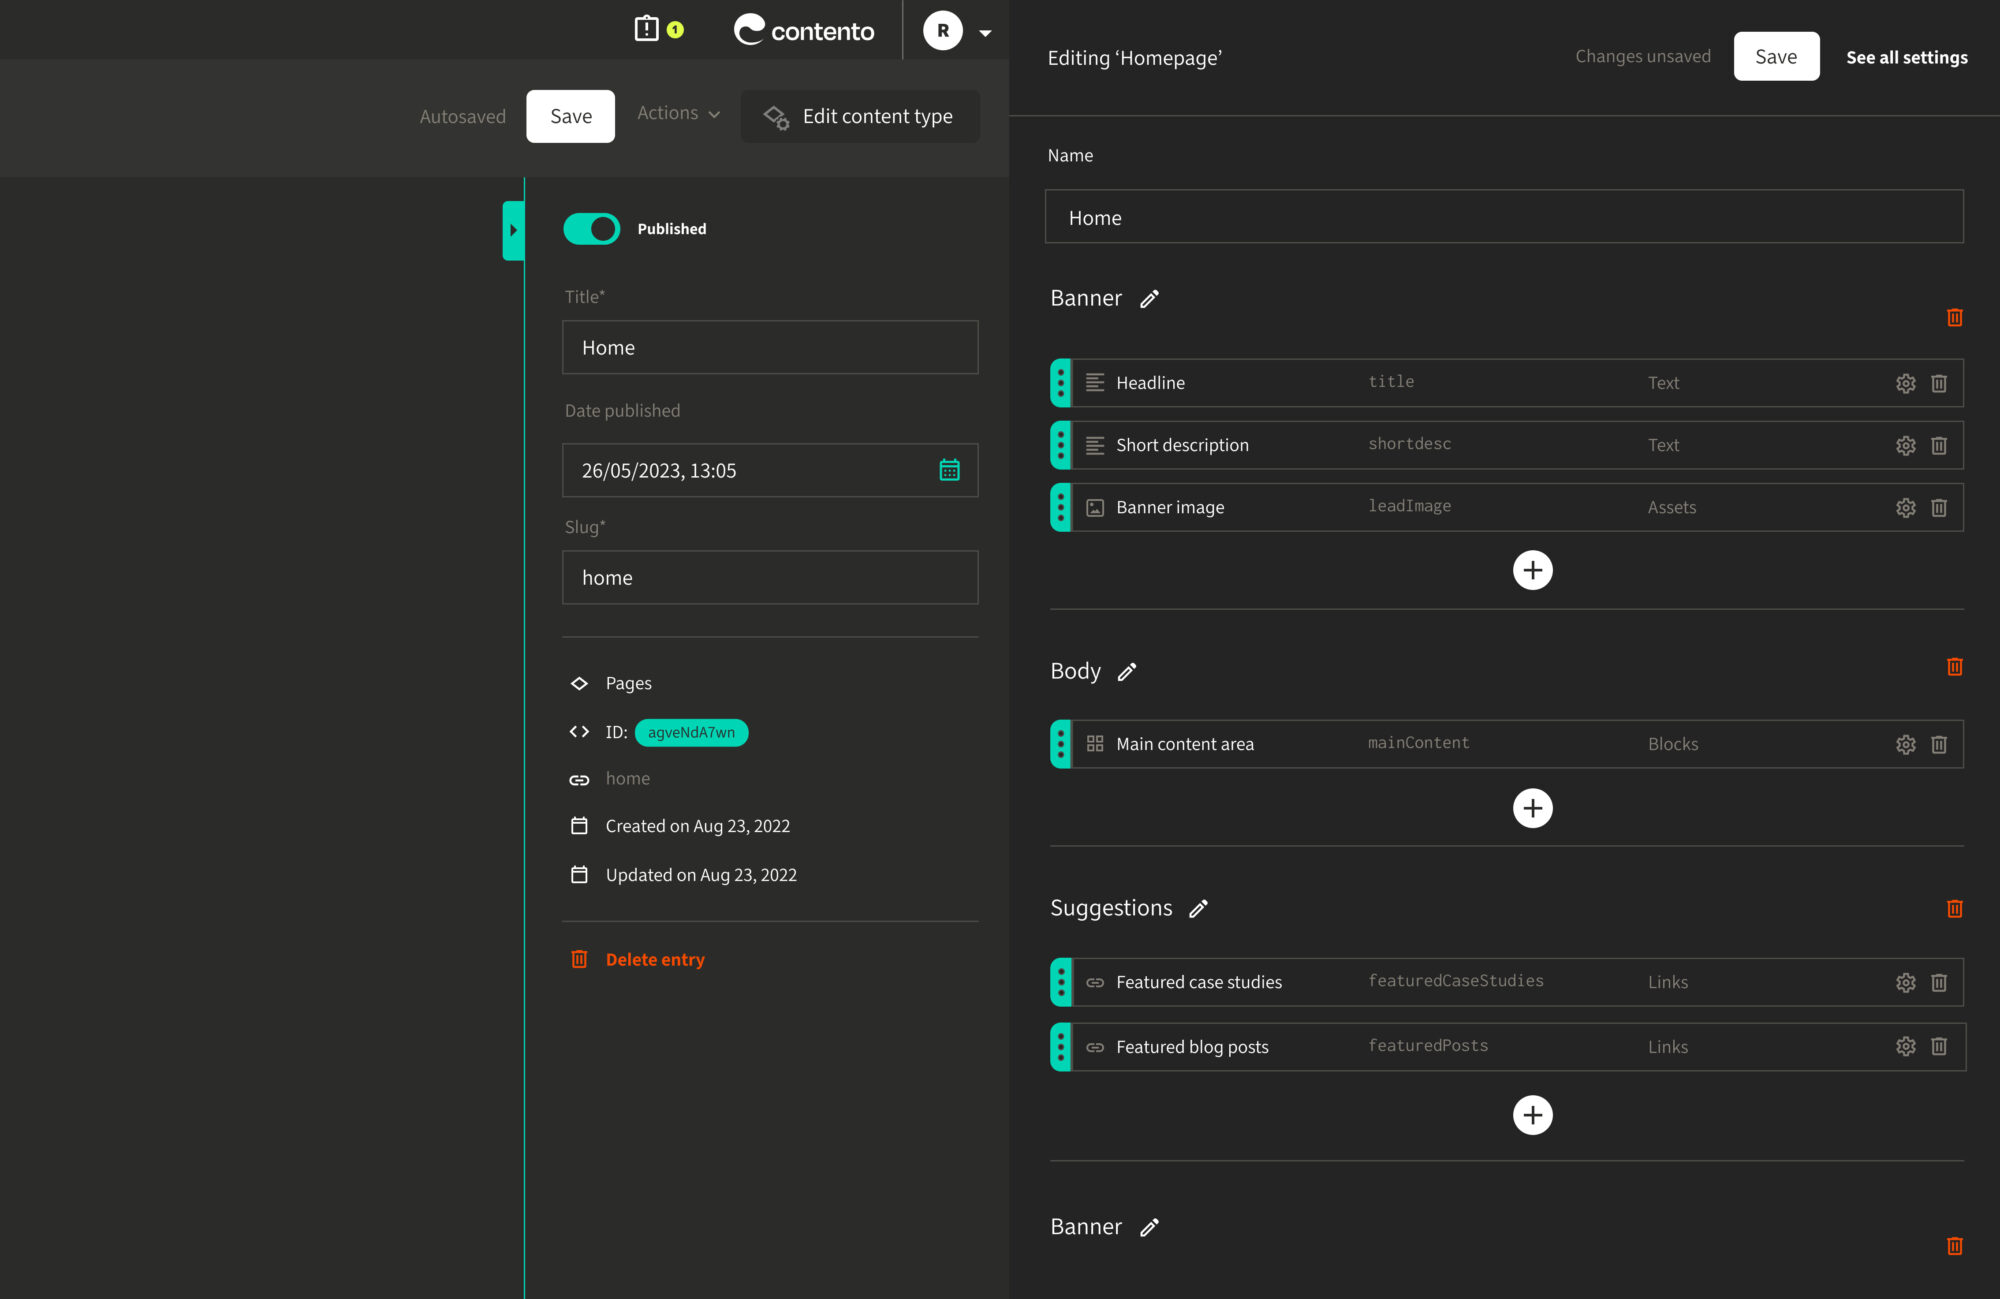This screenshot has width=2000, height=1299.
Task: Save the Homepage content type changes
Action: (x=1775, y=57)
